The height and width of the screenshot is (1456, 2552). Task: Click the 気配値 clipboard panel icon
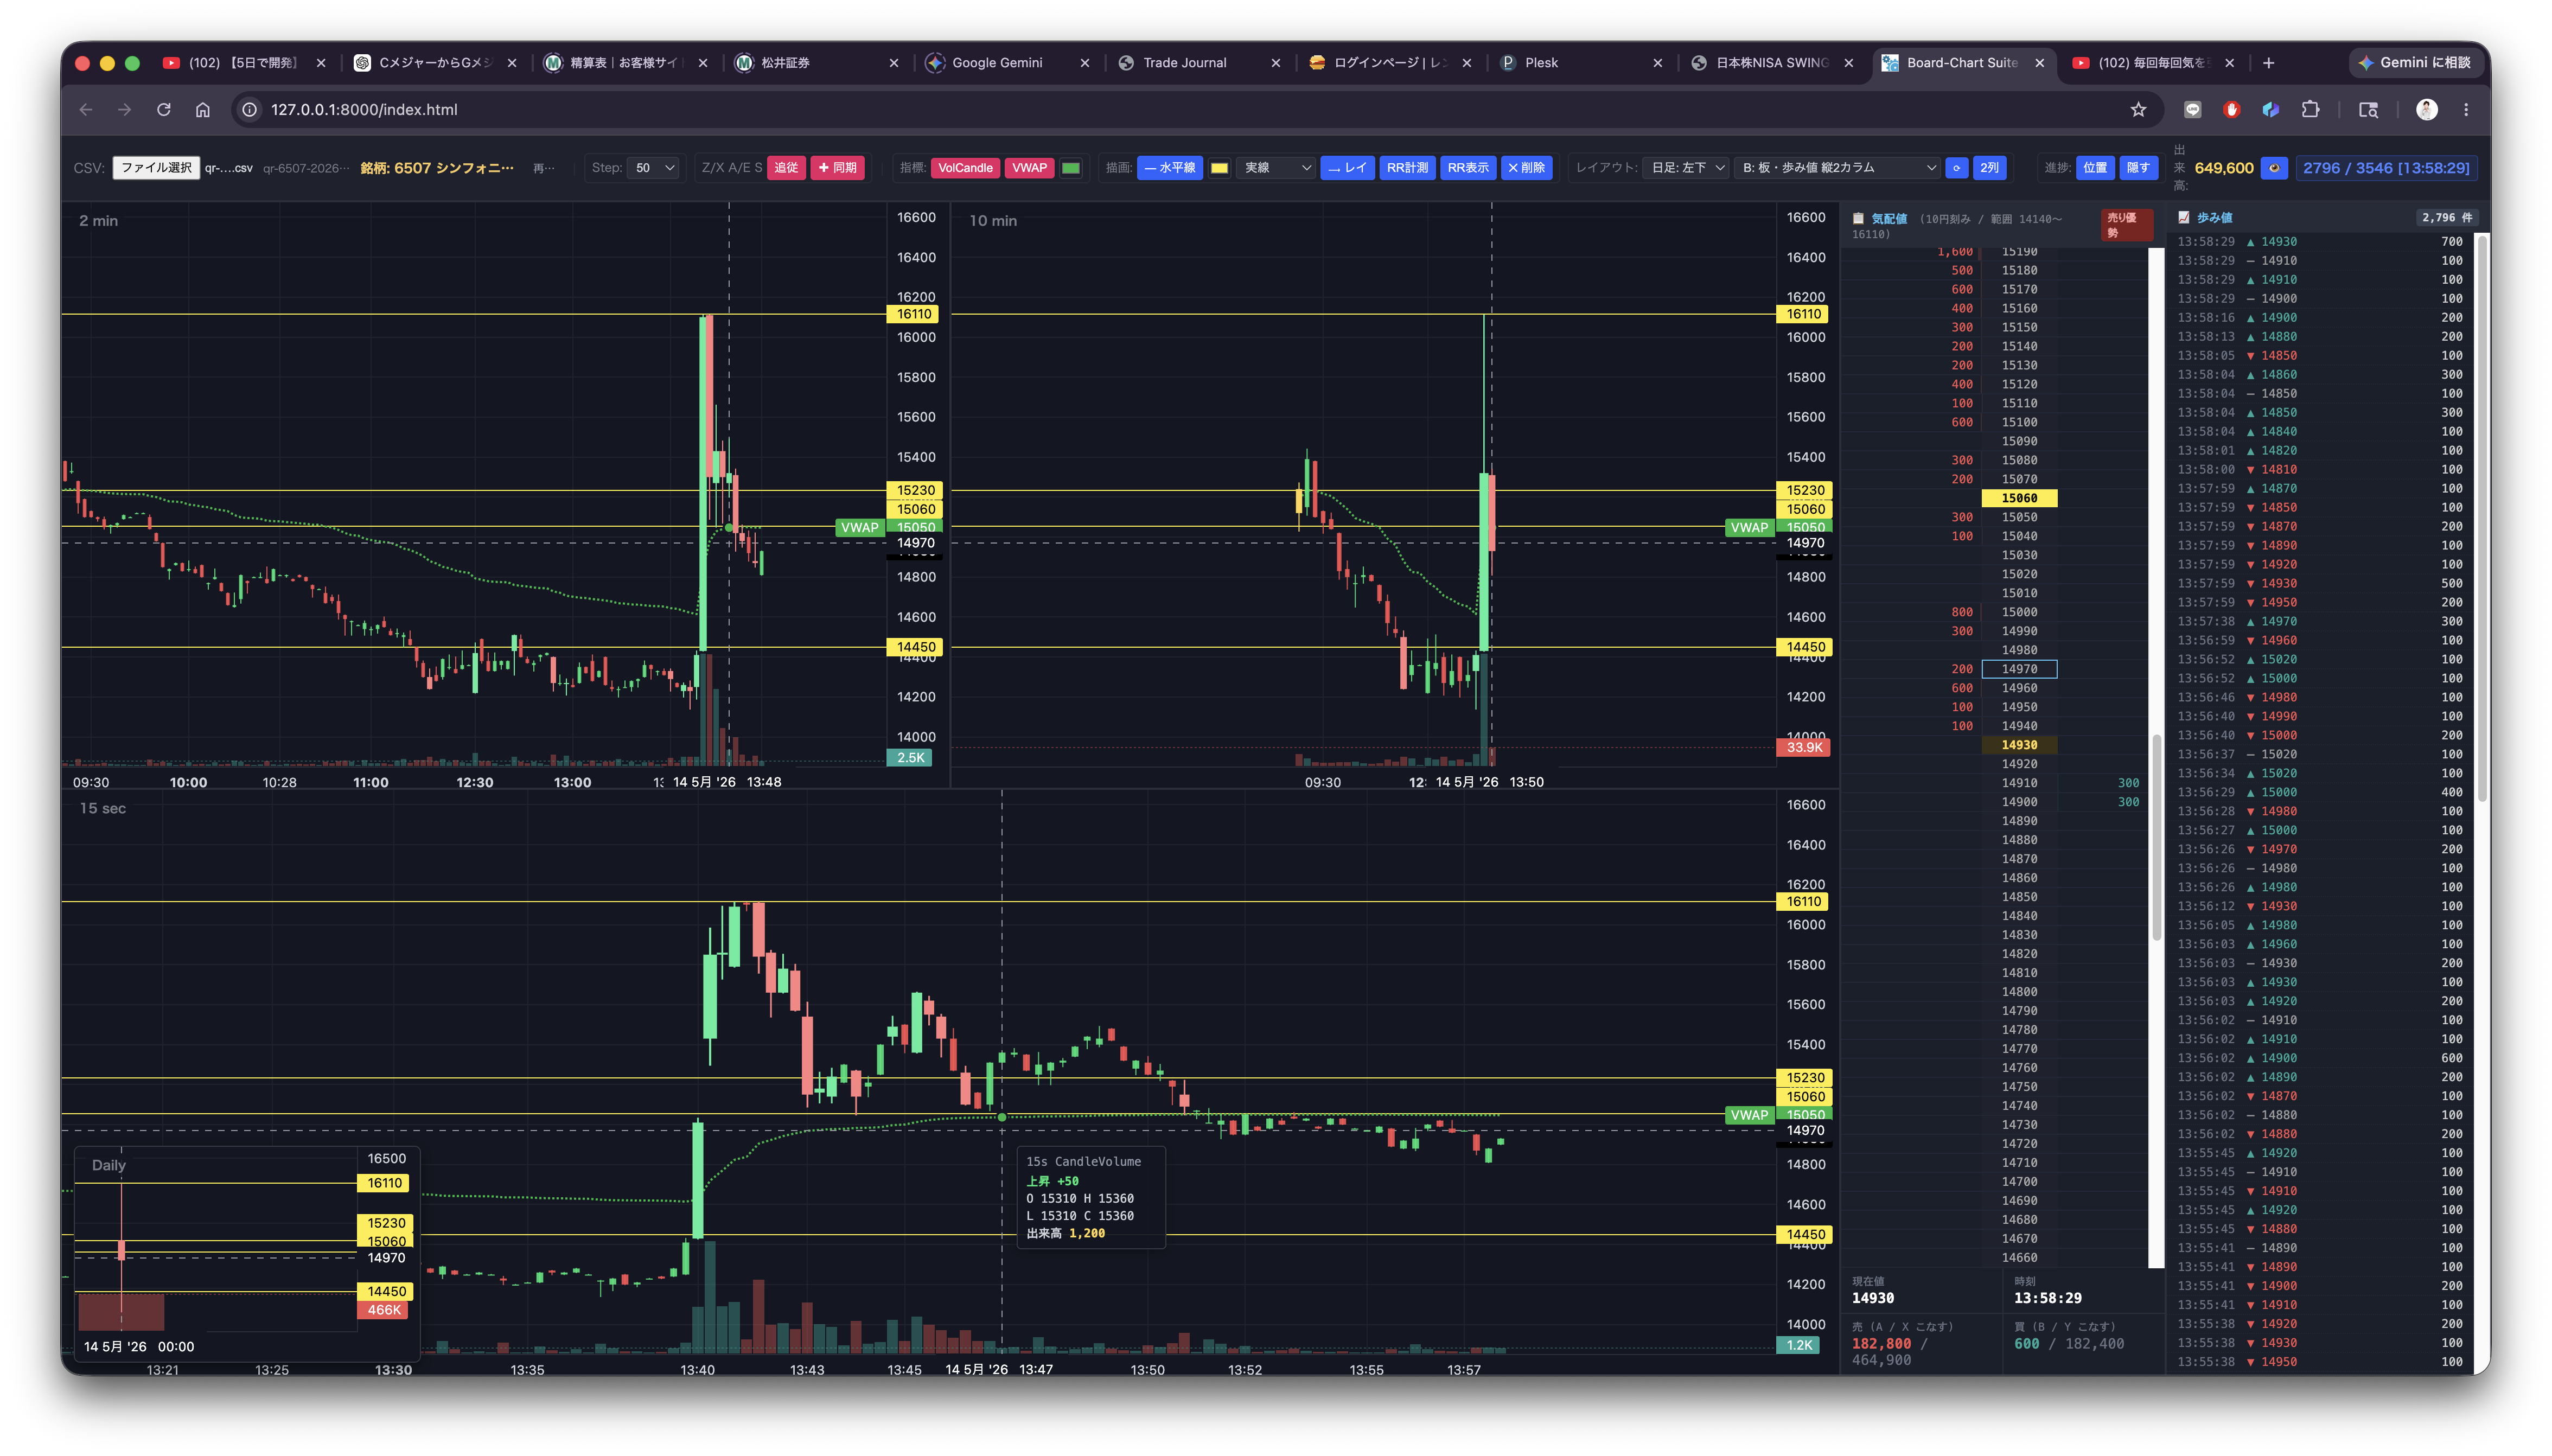(x=1858, y=218)
